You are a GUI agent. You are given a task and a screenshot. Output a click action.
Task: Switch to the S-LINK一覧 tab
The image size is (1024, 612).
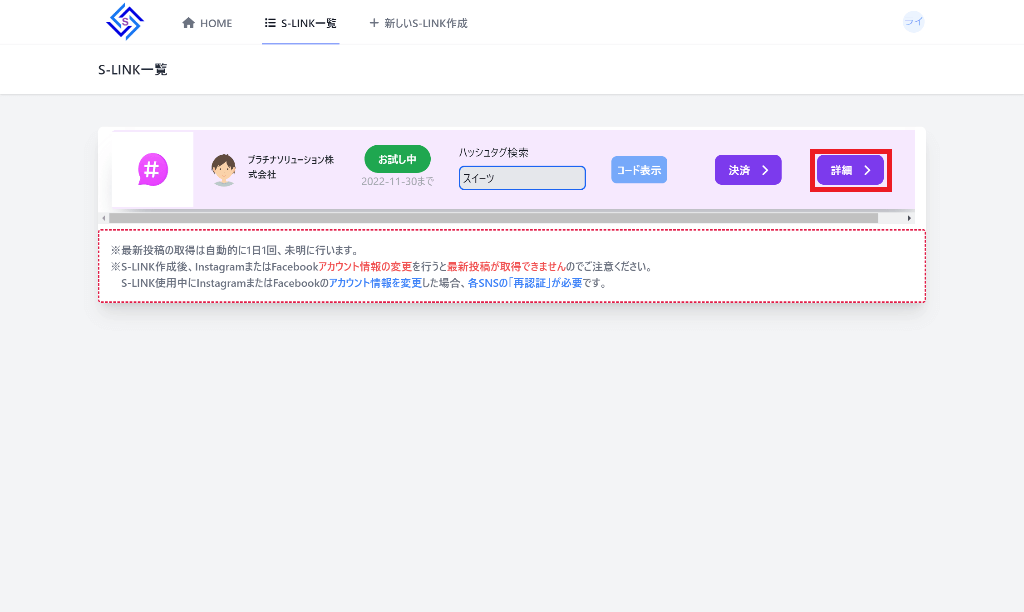point(300,23)
